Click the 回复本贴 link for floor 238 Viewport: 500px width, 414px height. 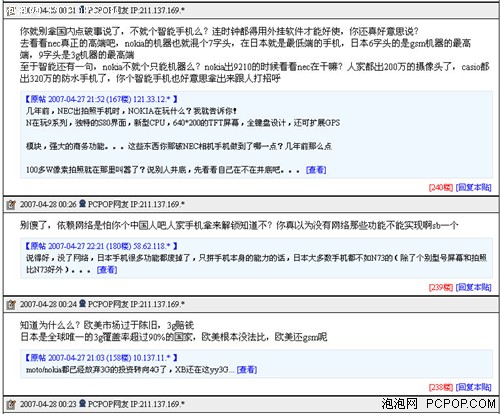(473, 387)
